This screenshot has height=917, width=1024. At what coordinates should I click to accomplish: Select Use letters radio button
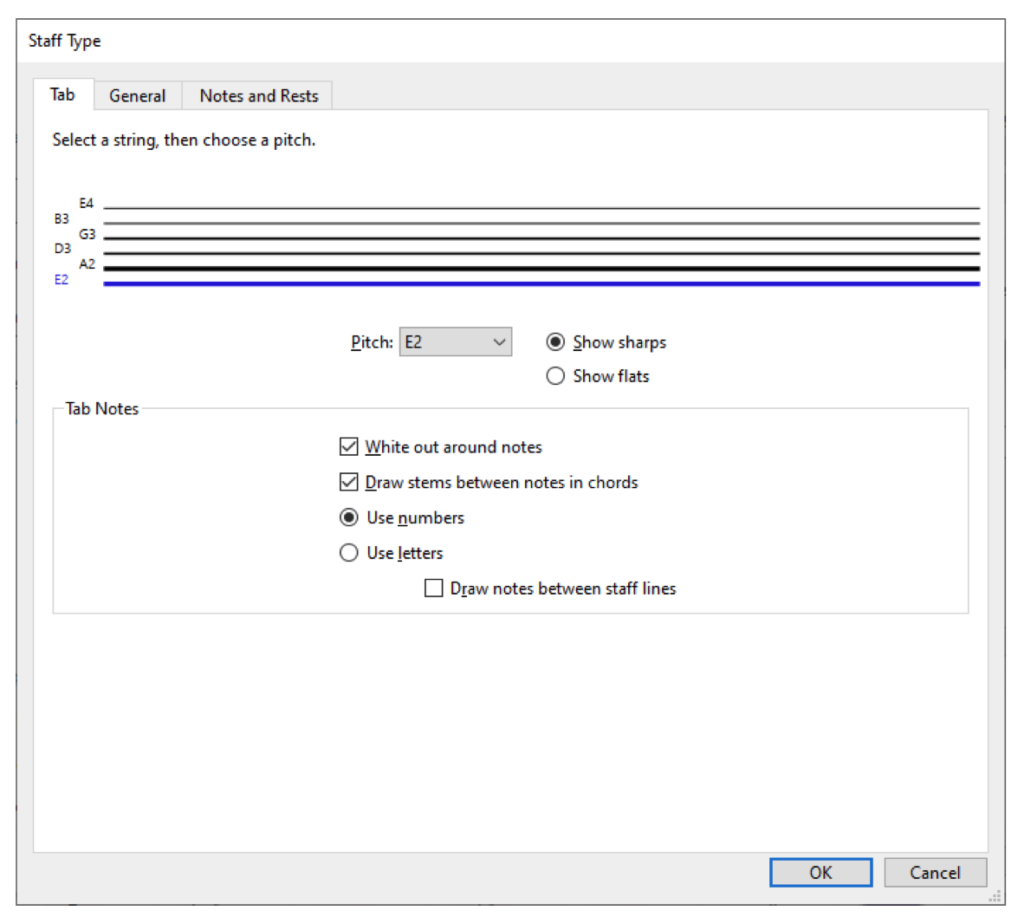(349, 553)
